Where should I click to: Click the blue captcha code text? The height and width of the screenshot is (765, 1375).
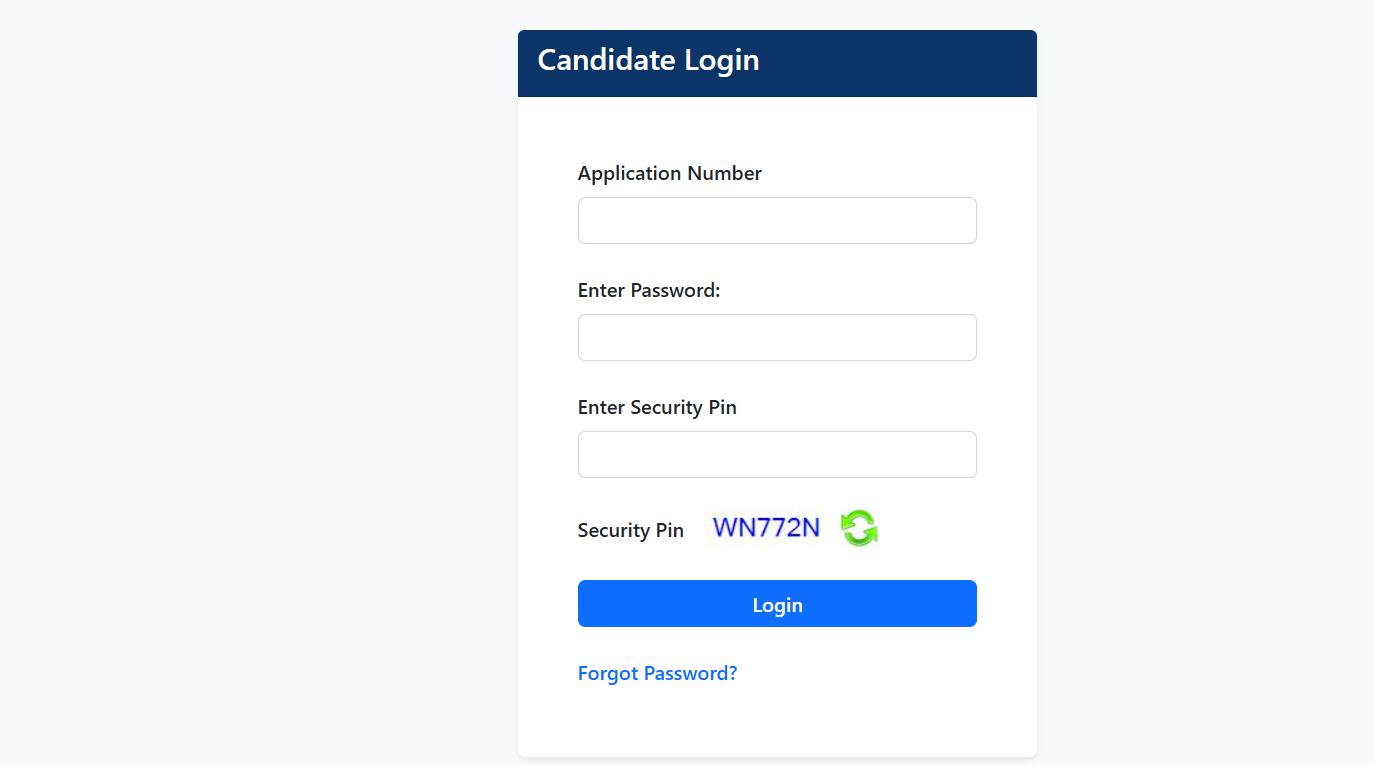(x=766, y=527)
